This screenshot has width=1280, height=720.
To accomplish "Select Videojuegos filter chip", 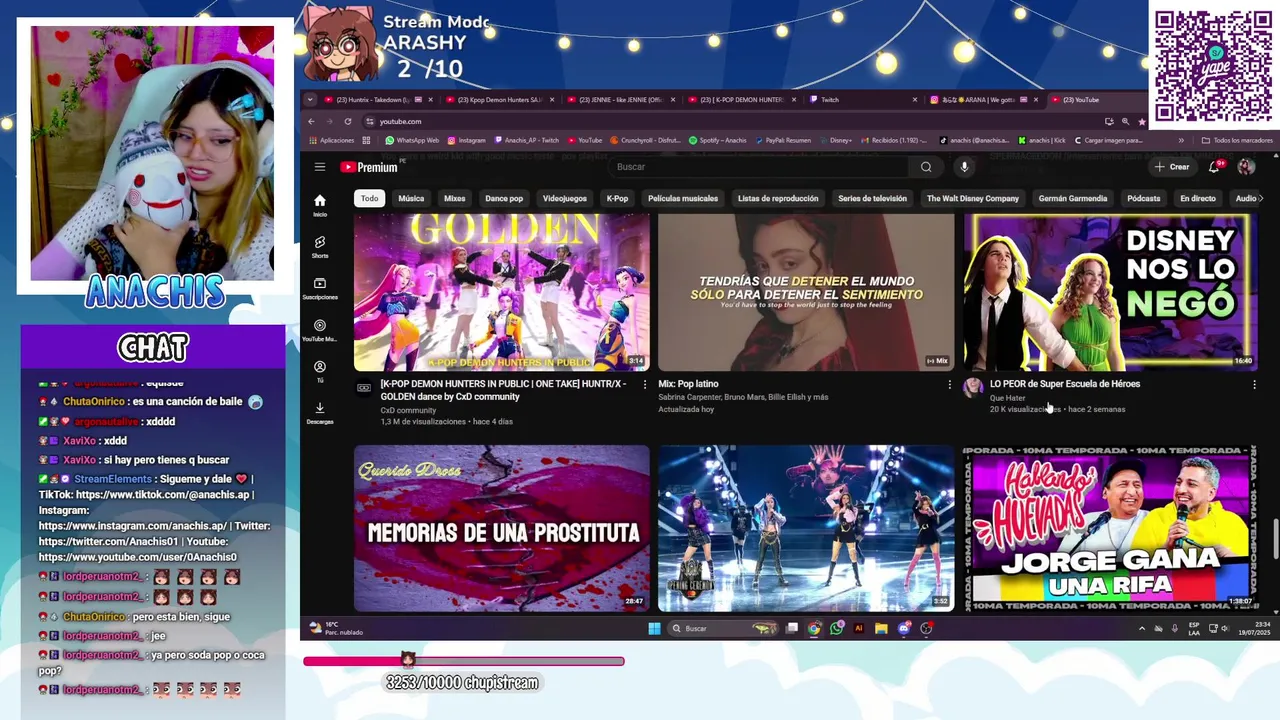I will pyautogui.click(x=565, y=198).
